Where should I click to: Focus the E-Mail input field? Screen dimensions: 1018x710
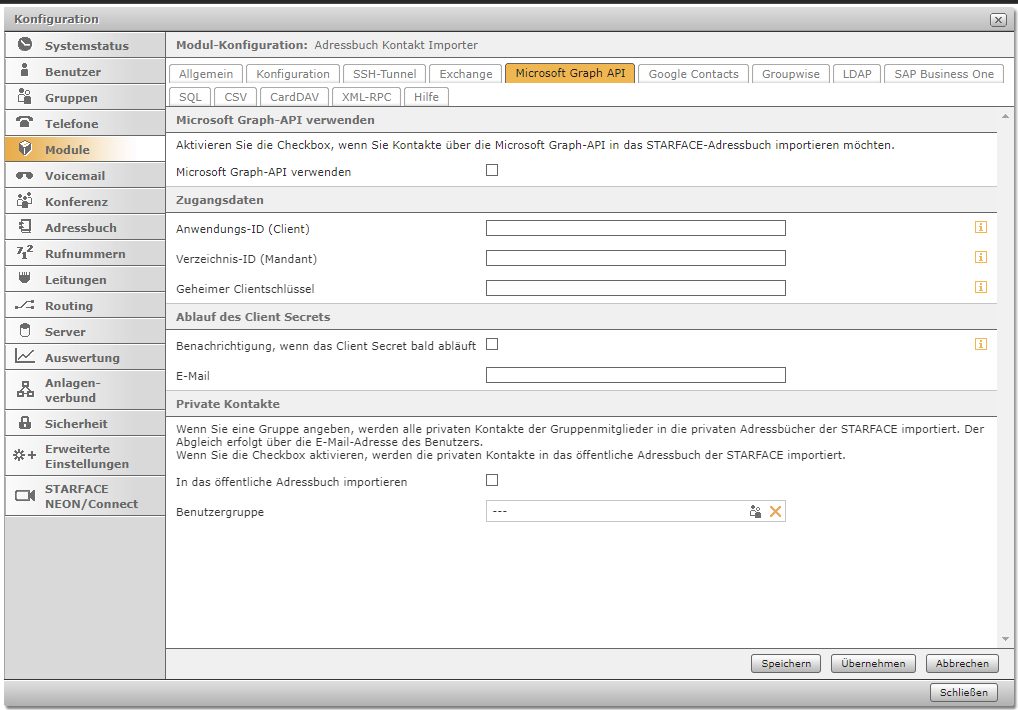pos(636,374)
